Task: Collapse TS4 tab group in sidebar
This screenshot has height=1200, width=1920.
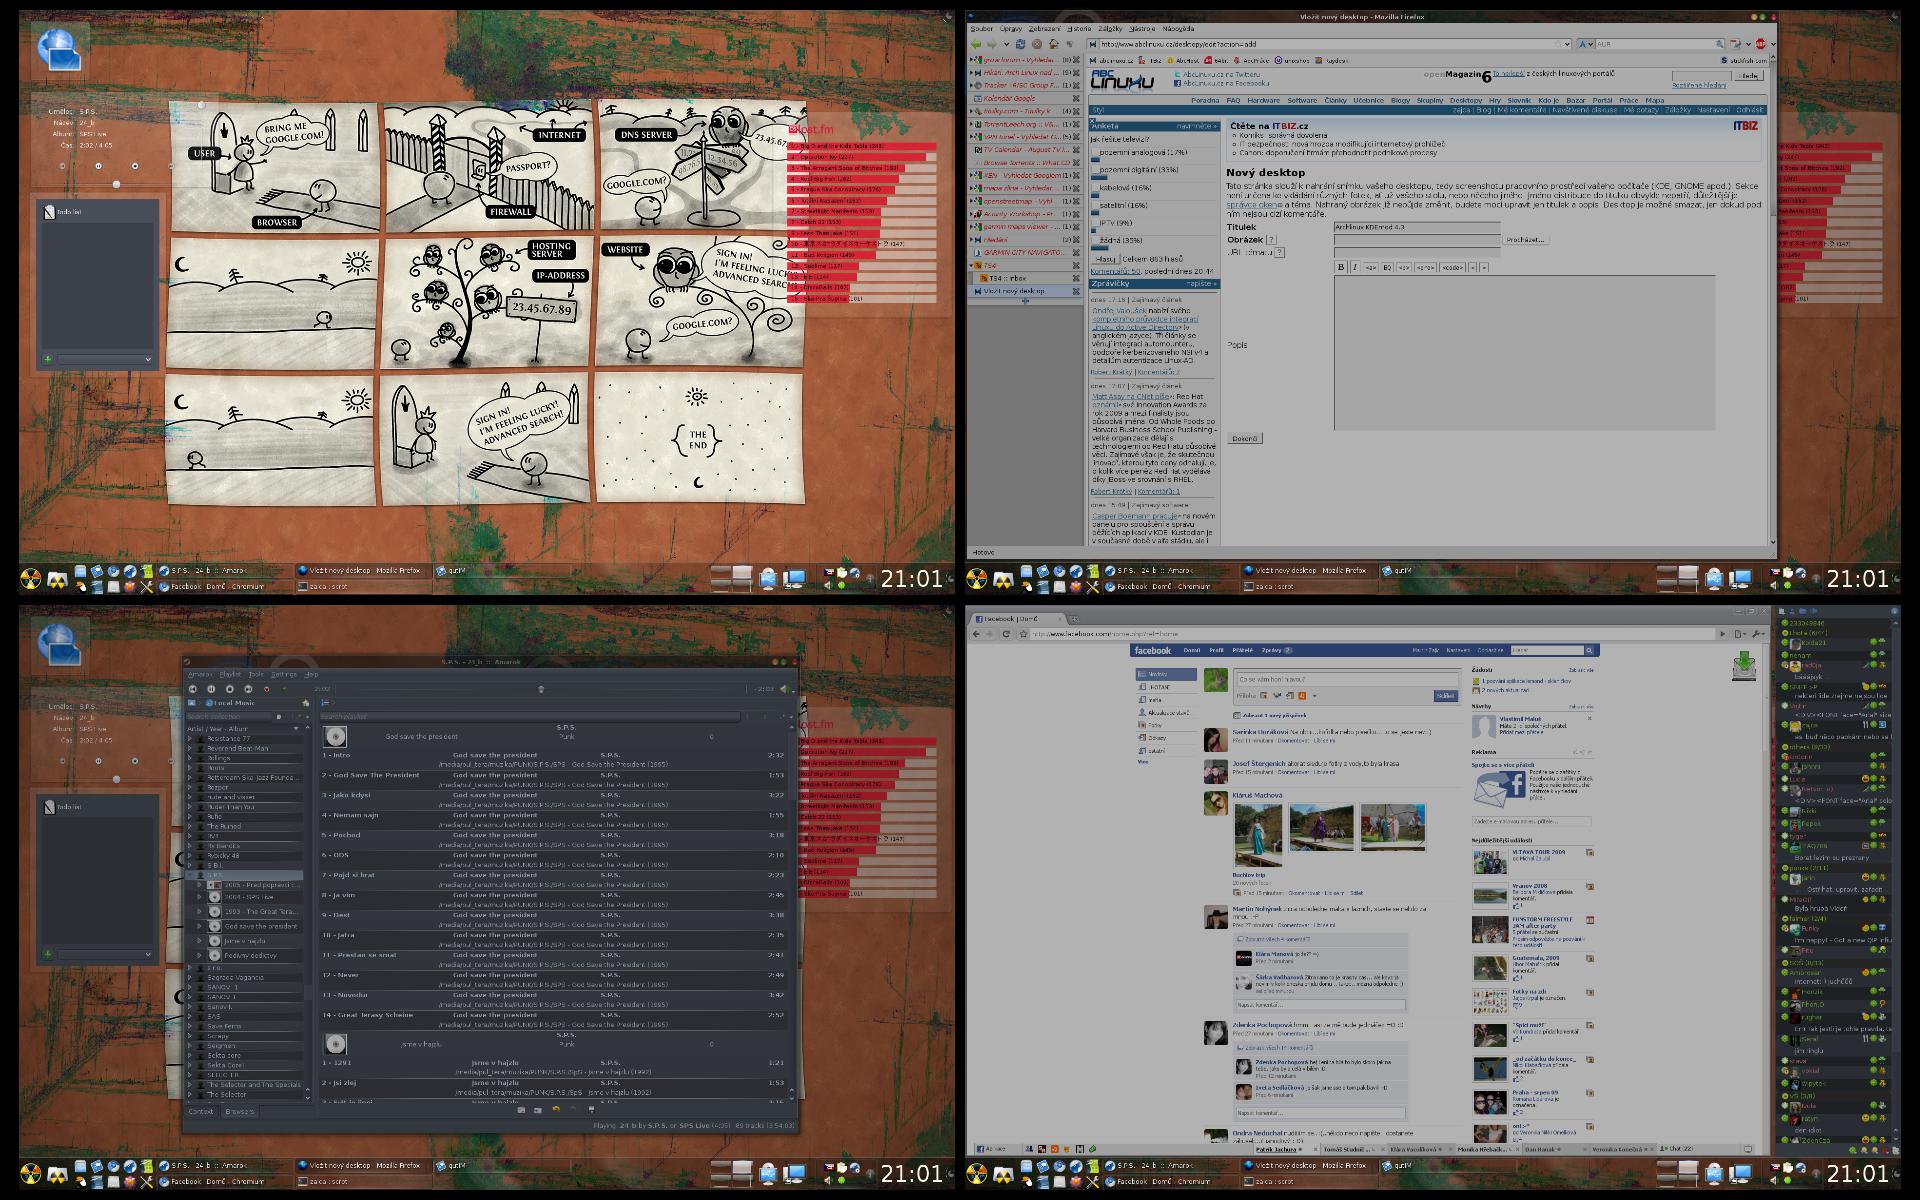Action: [x=971, y=265]
